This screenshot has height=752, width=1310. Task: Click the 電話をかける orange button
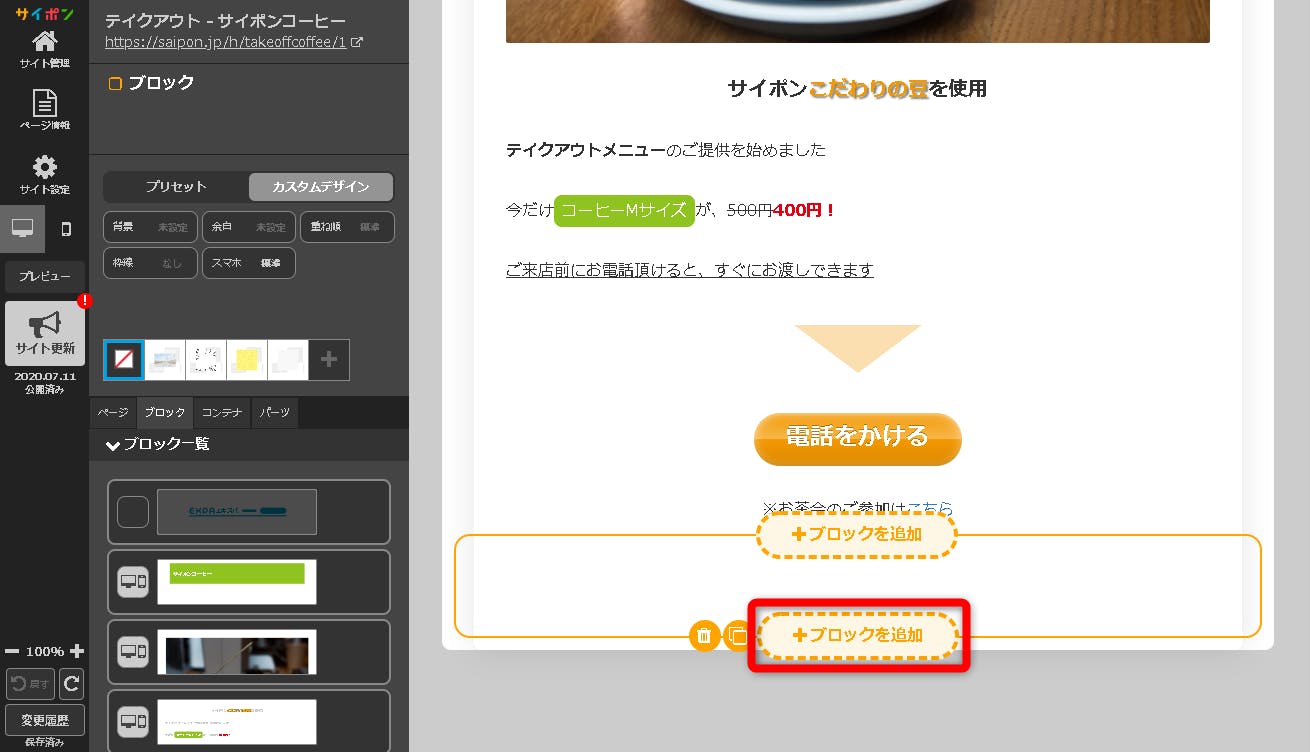(x=857, y=438)
